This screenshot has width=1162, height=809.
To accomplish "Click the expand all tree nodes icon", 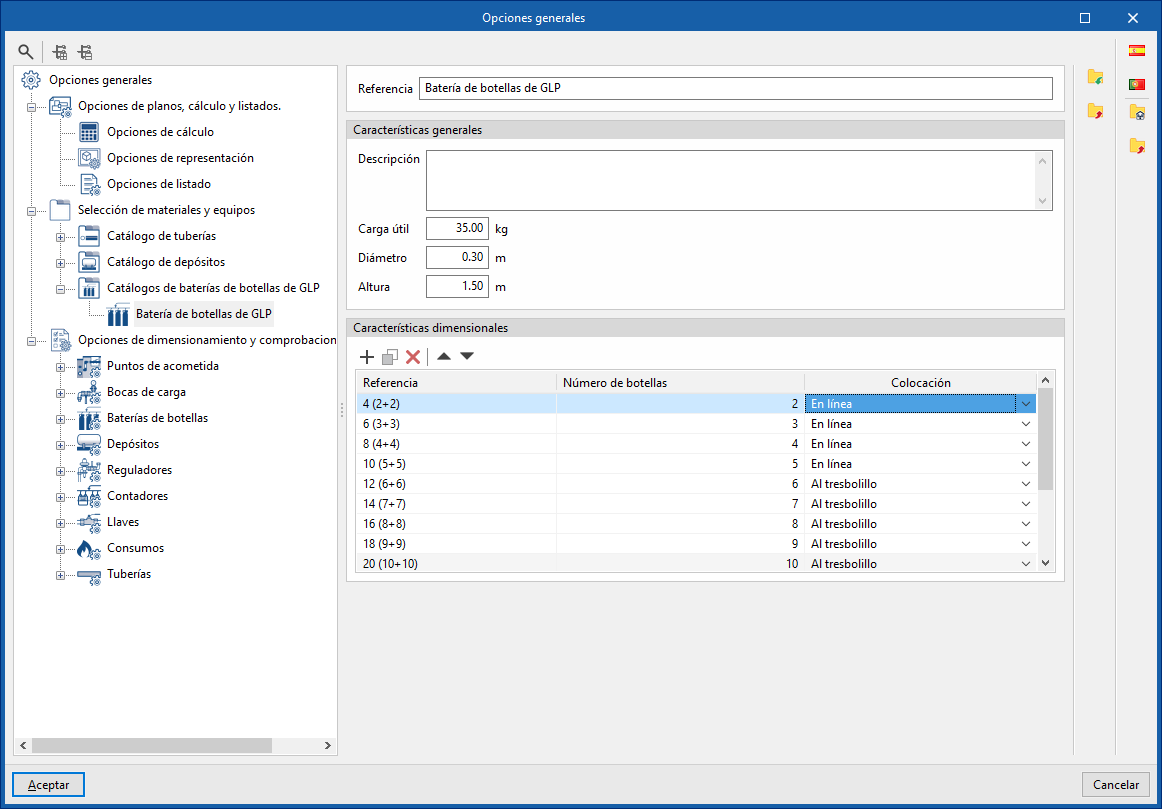I will pos(60,52).
